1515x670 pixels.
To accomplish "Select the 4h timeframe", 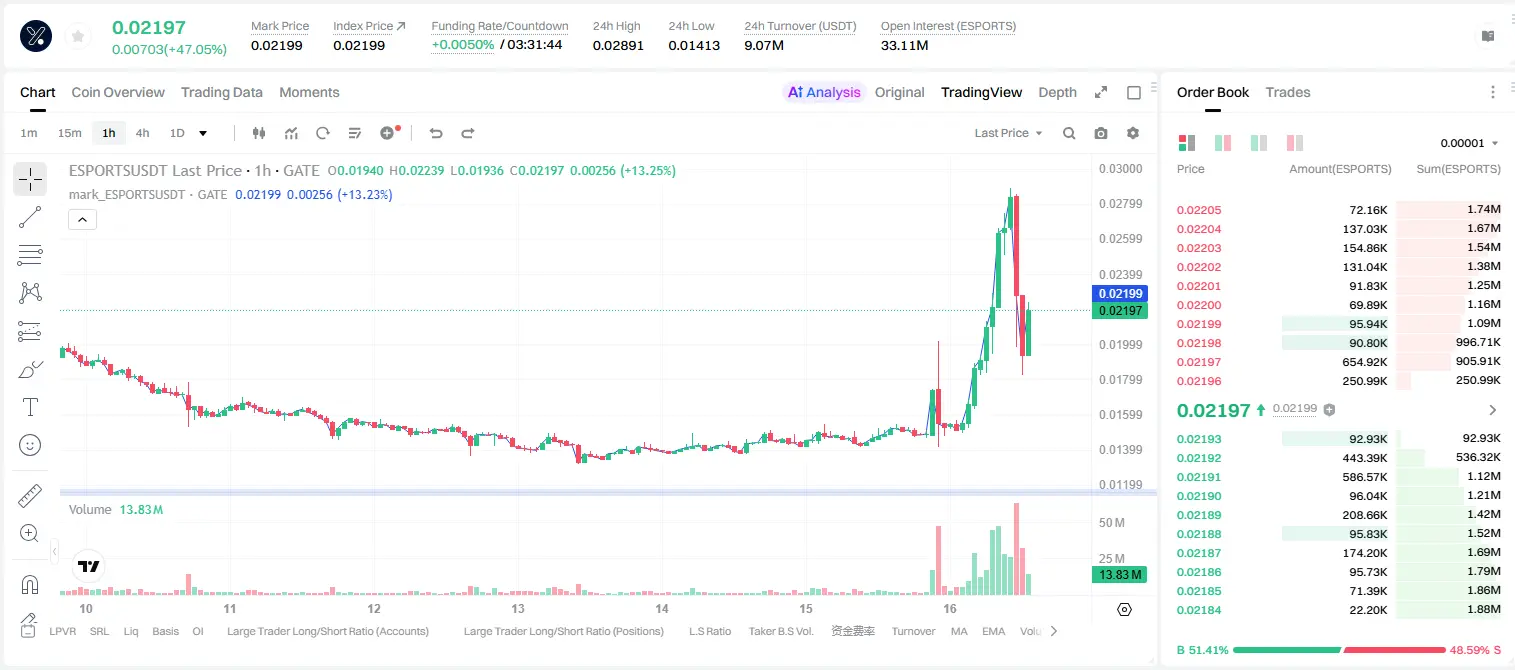I will (x=143, y=133).
